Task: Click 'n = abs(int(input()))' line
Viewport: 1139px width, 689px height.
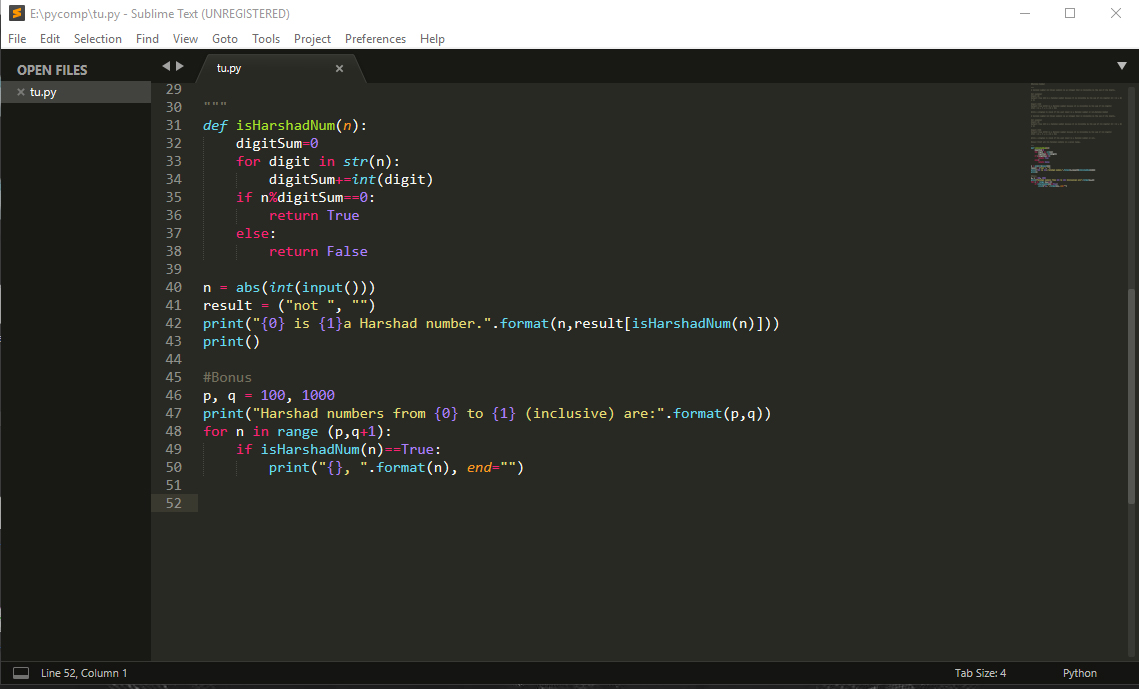Action: coord(289,287)
